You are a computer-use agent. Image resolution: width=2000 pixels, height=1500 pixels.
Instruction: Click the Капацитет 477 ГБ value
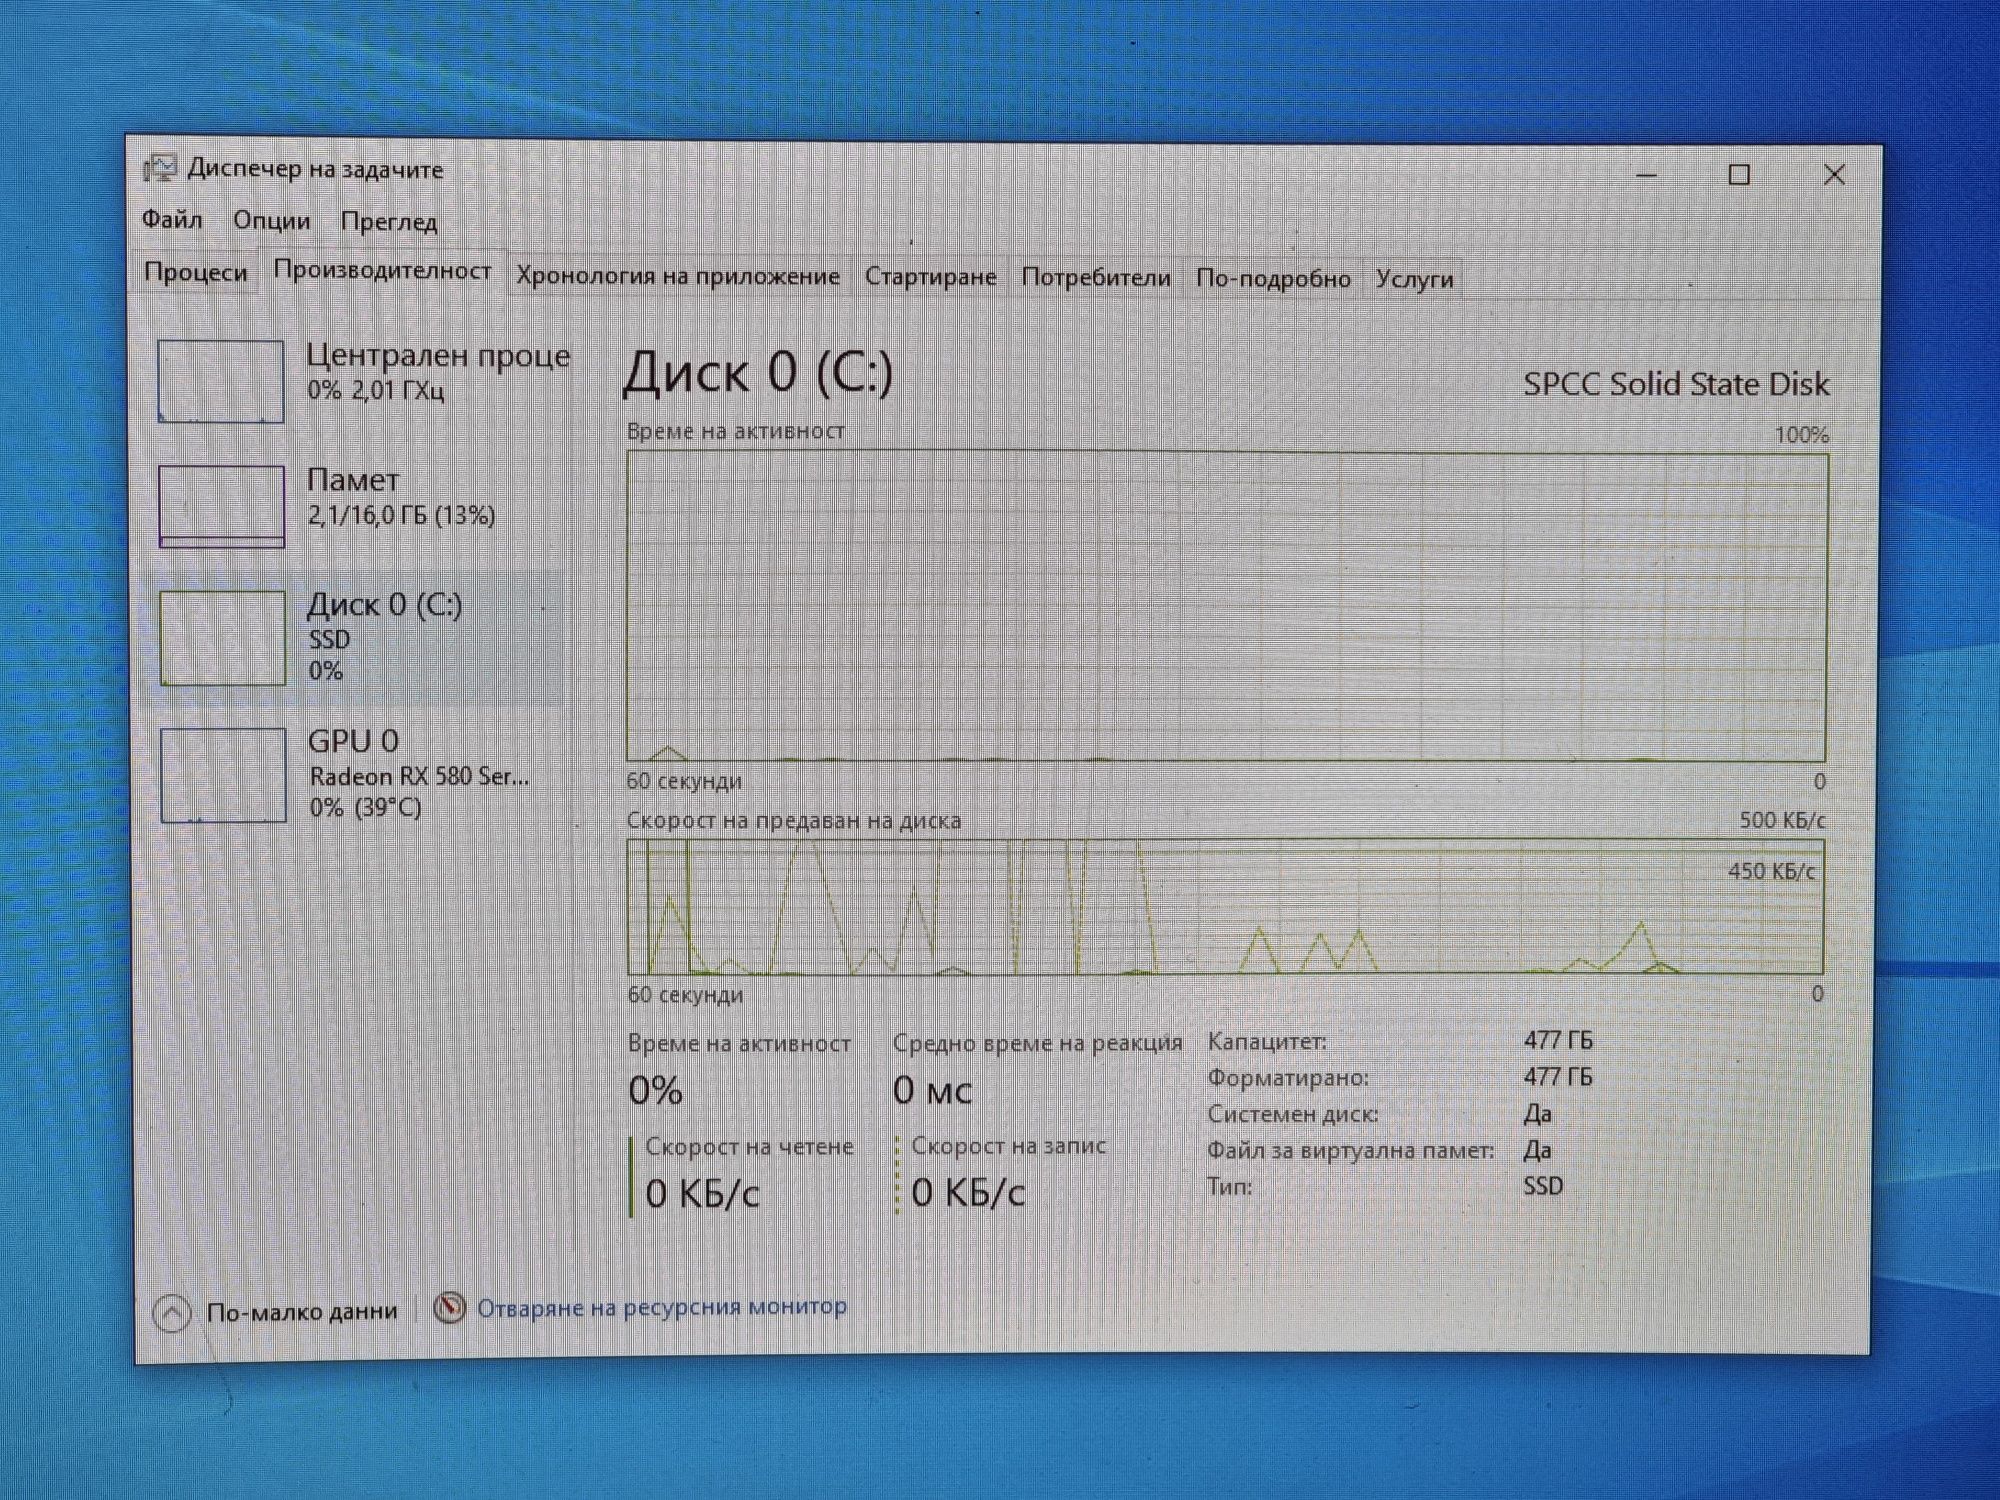tap(1558, 1040)
